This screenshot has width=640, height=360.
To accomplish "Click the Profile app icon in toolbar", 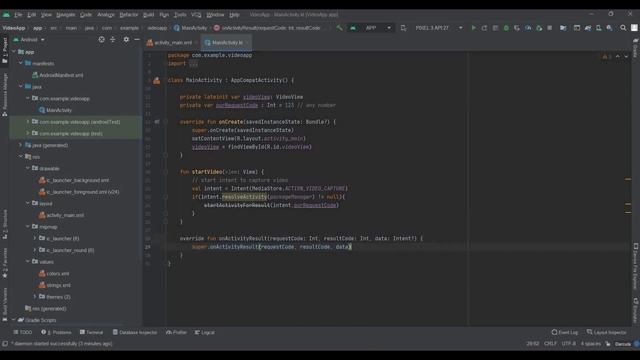I will [x=528, y=28].
